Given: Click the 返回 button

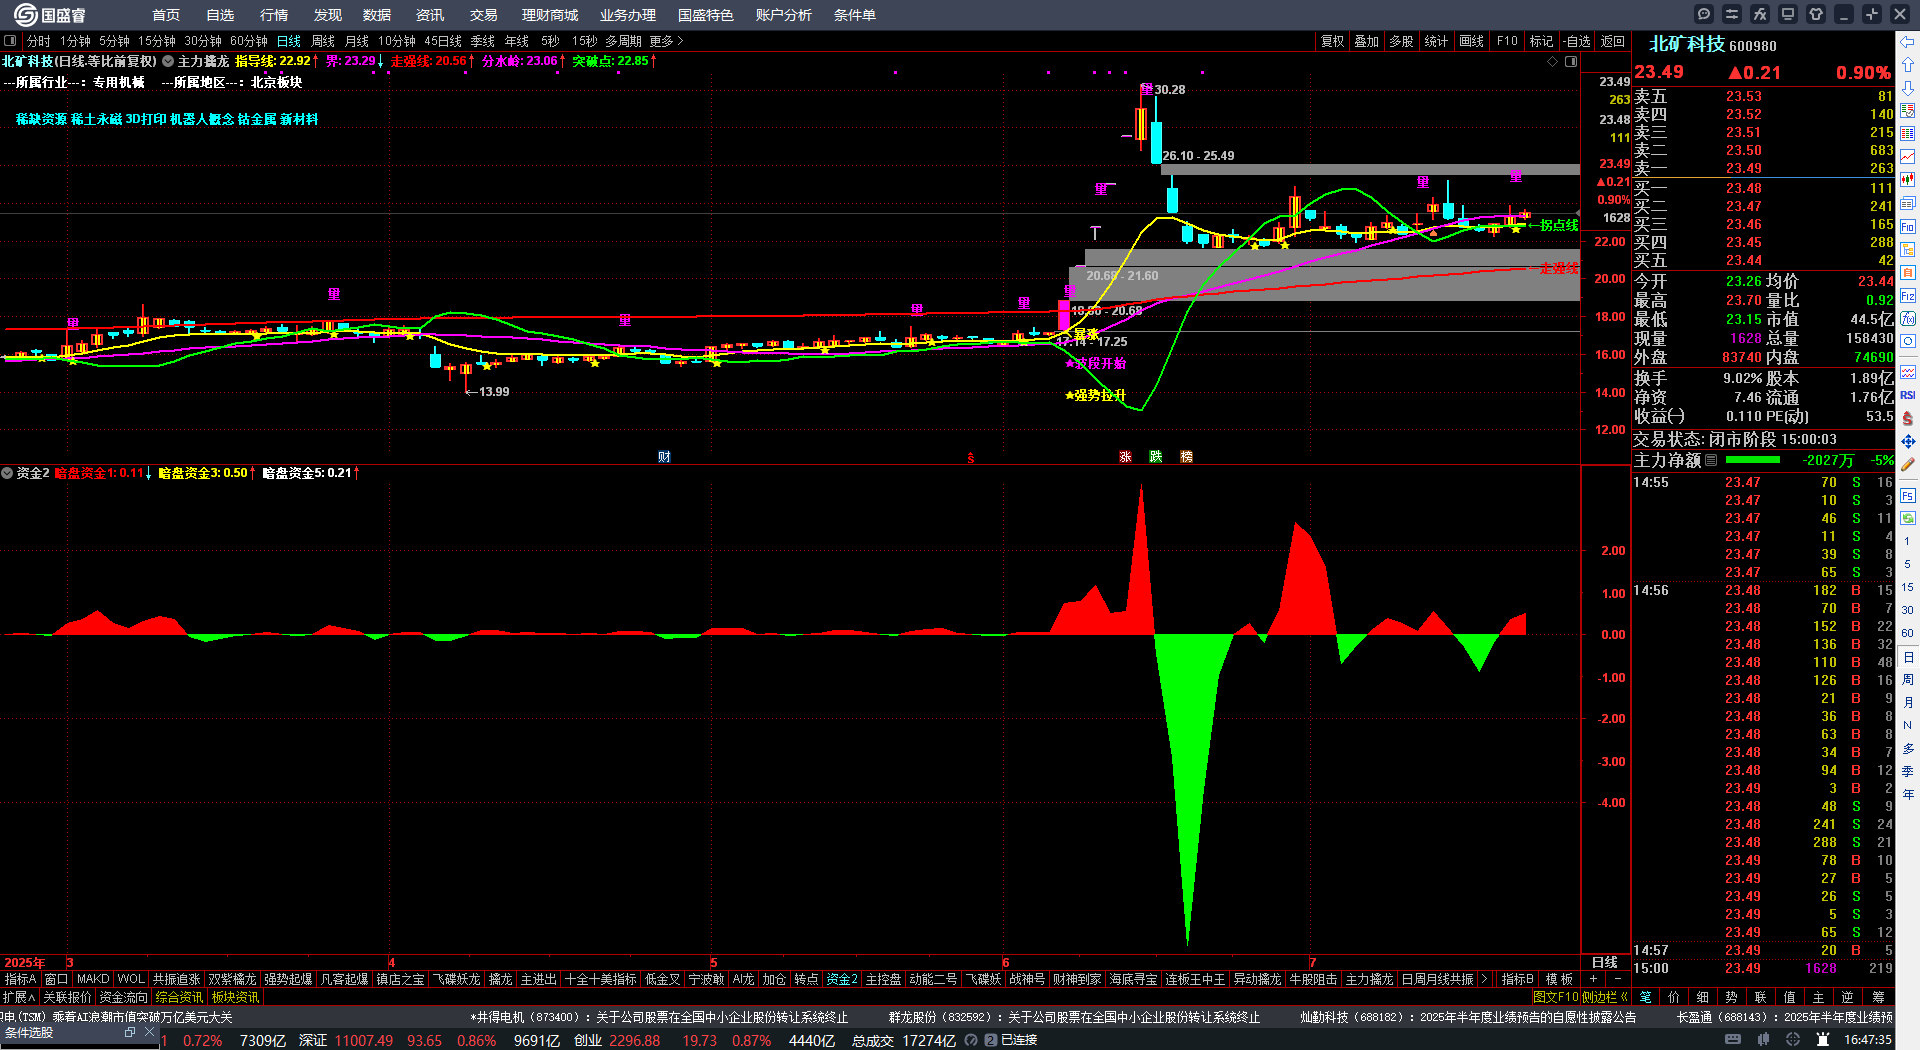Looking at the screenshot, I should [x=1613, y=41].
